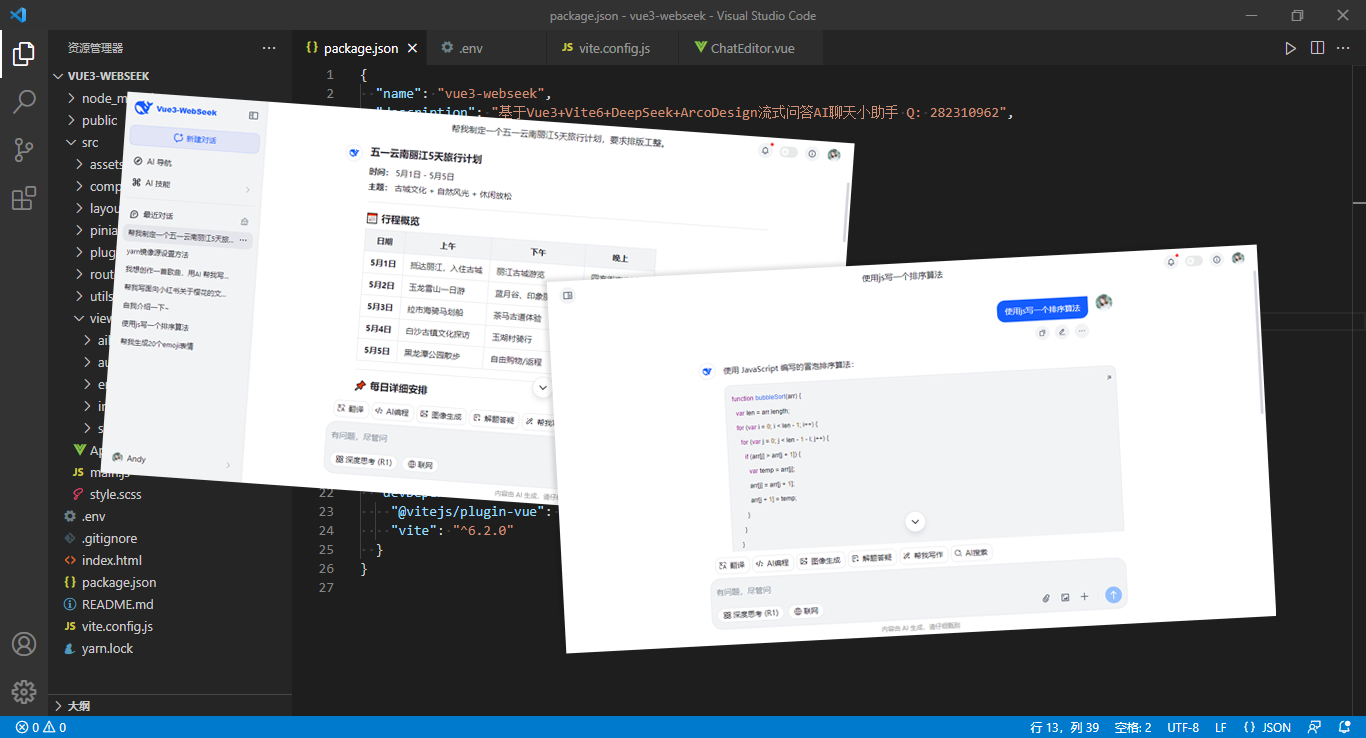Switch to the vite.config.js editor tab
The width and height of the screenshot is (1366, 738).
(613, 48)
